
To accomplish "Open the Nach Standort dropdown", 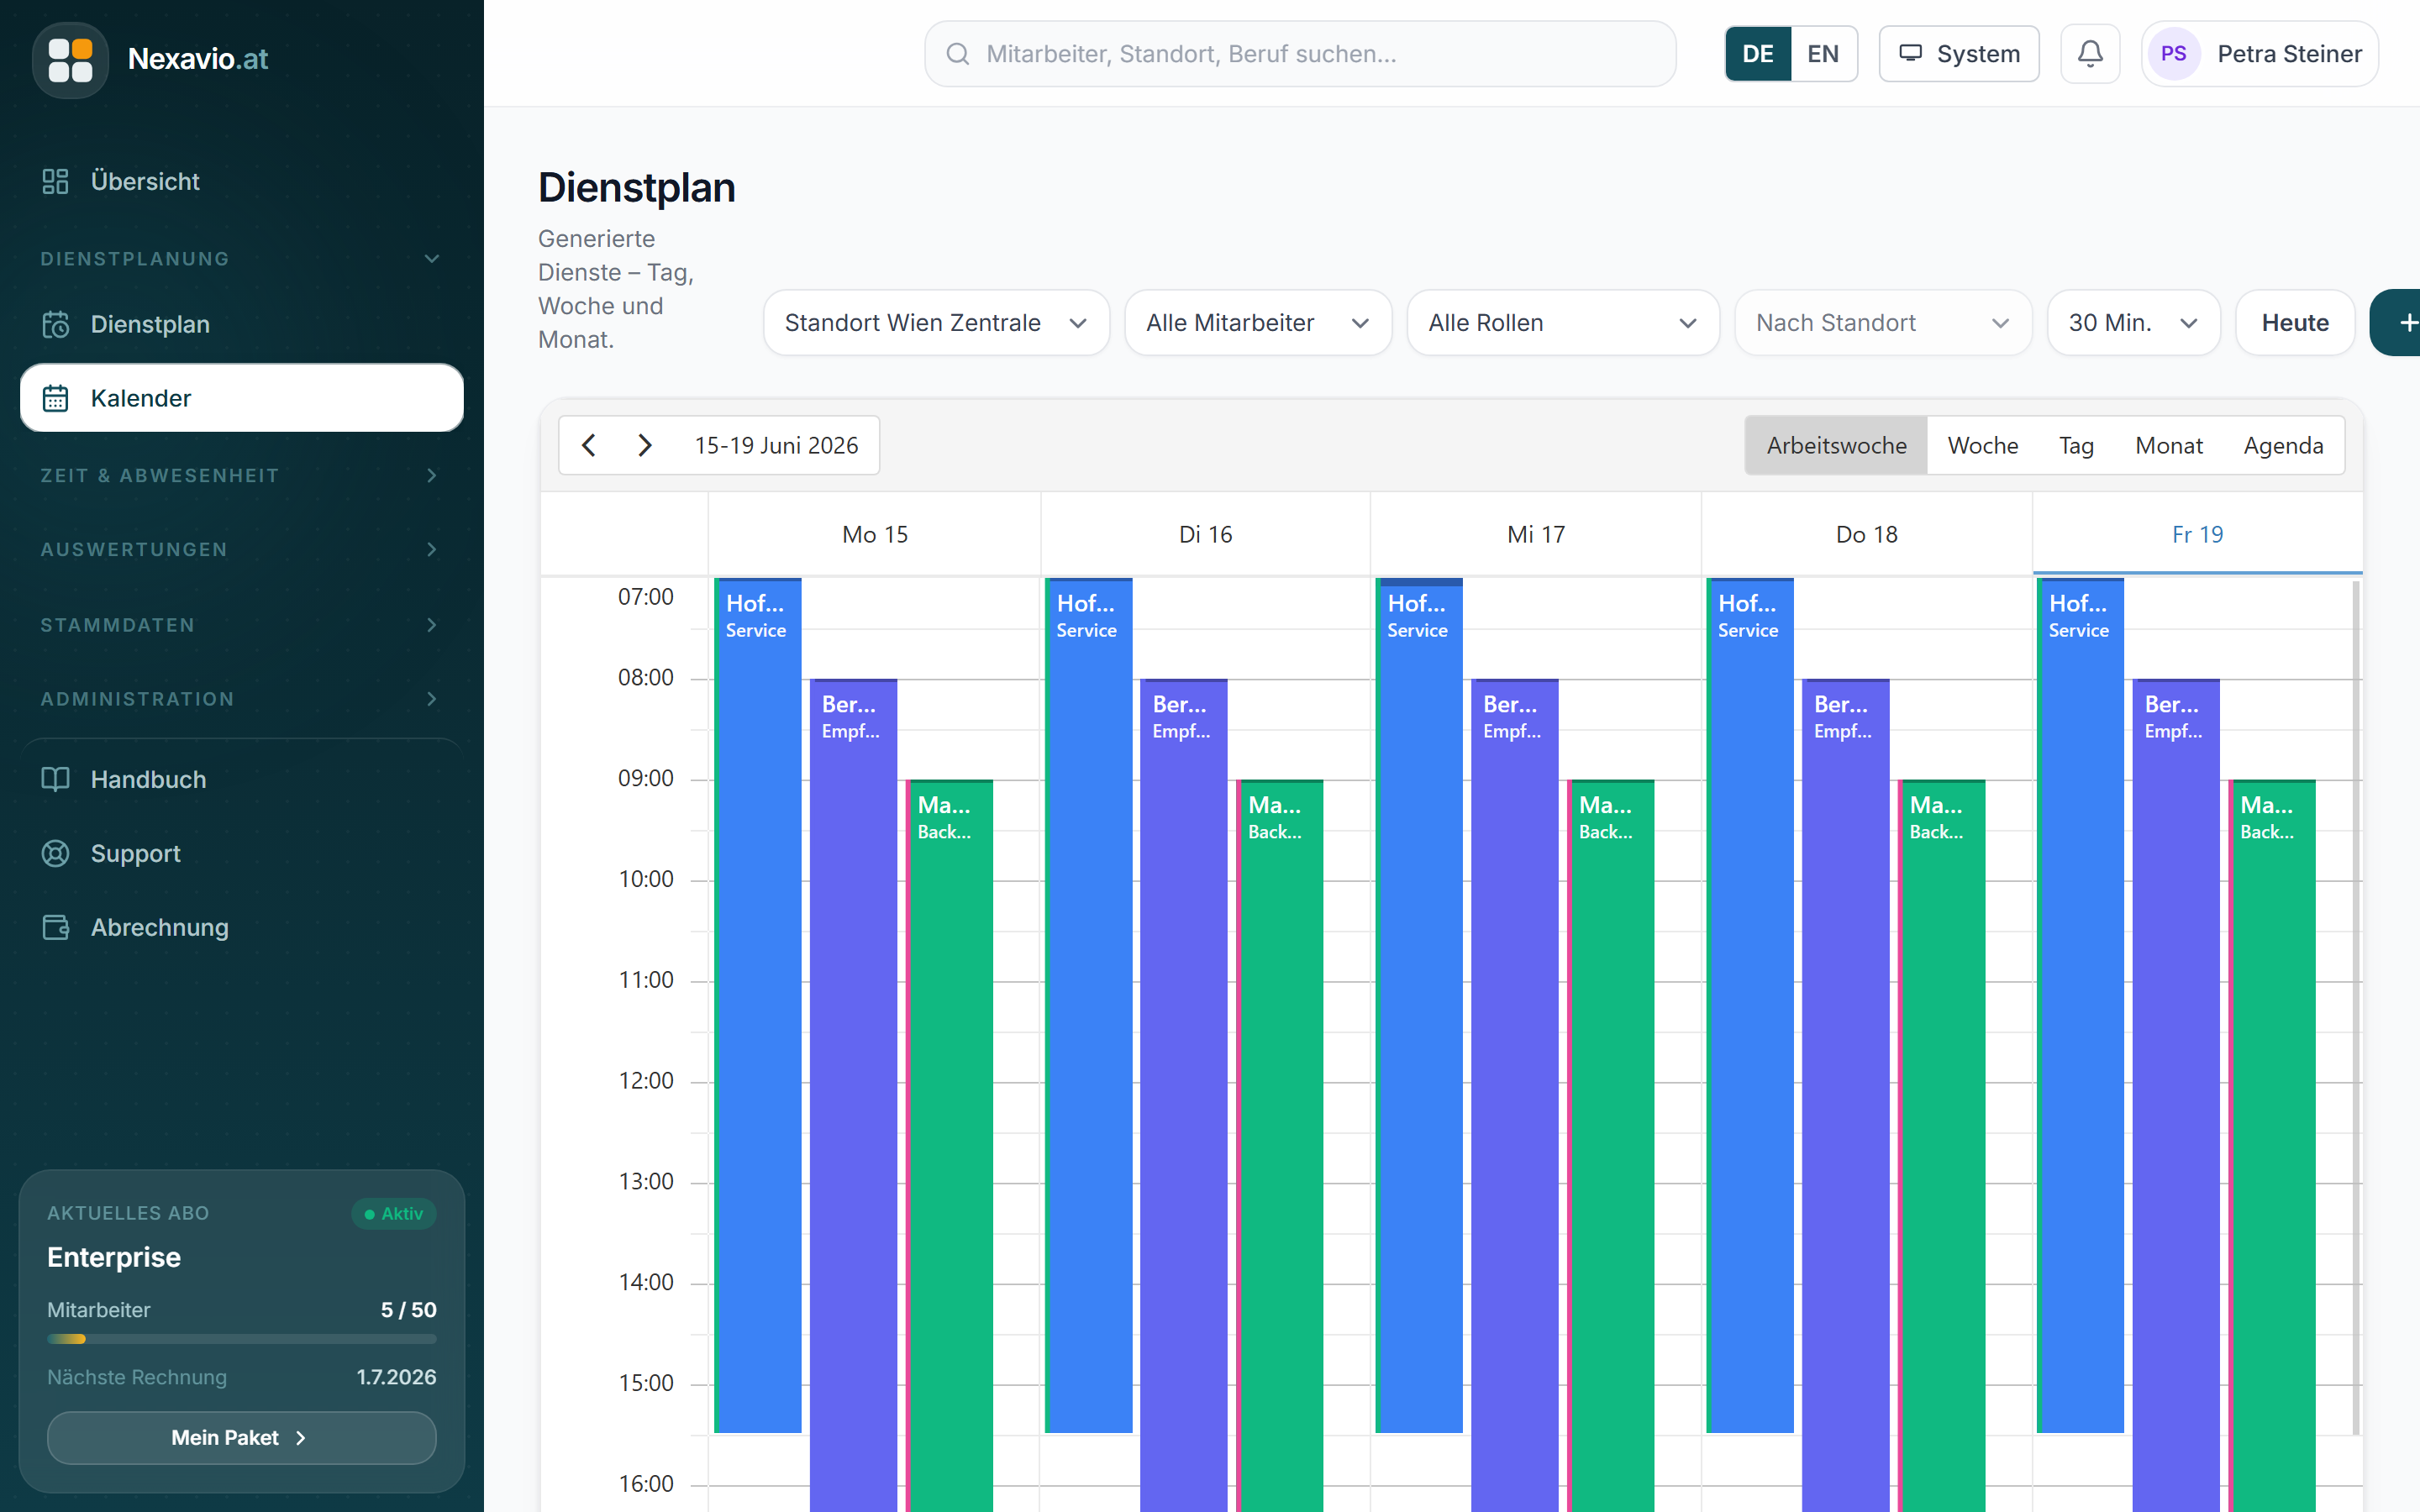I will point(1883,323).
